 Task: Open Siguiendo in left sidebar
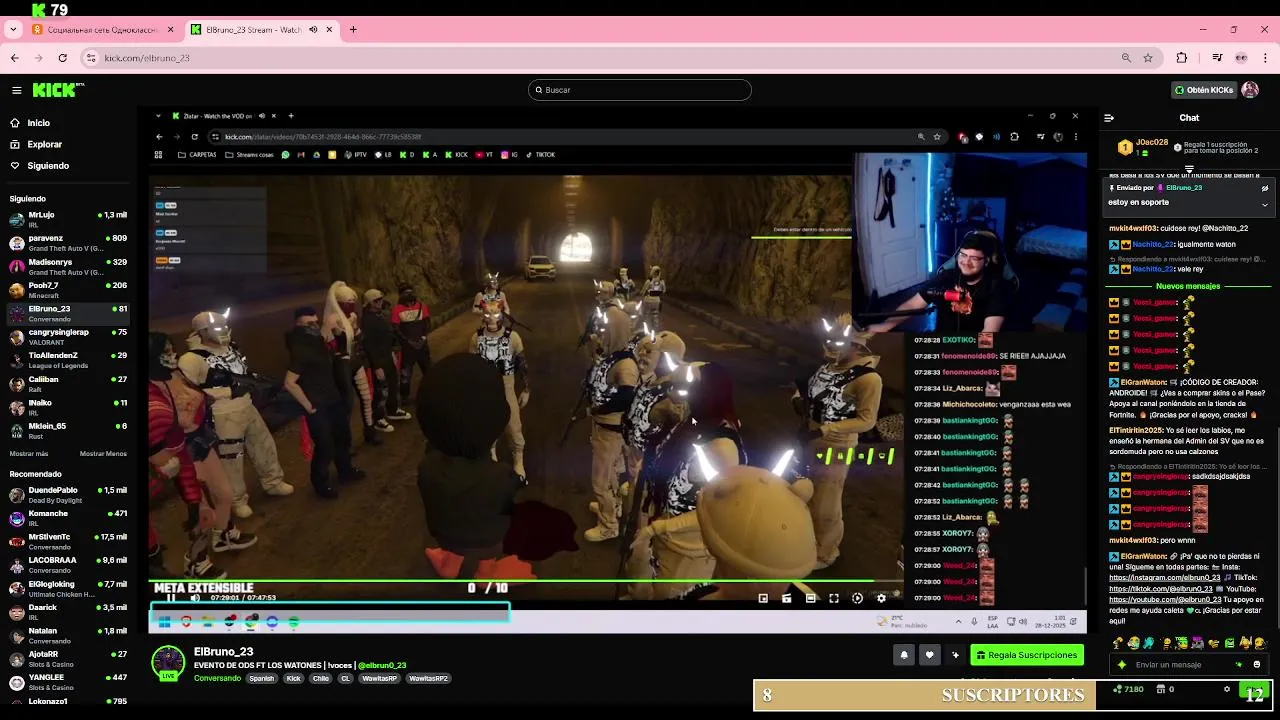pos(48,166)
